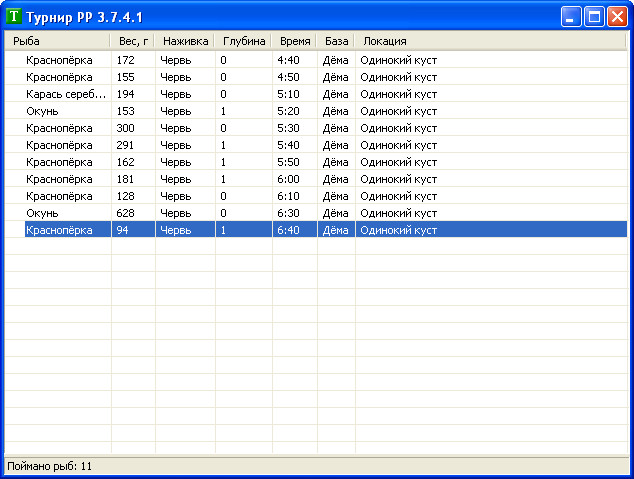634x479 pixels.
Task: Select Краснопёрка row weighing 172
Action: point(316,60)
